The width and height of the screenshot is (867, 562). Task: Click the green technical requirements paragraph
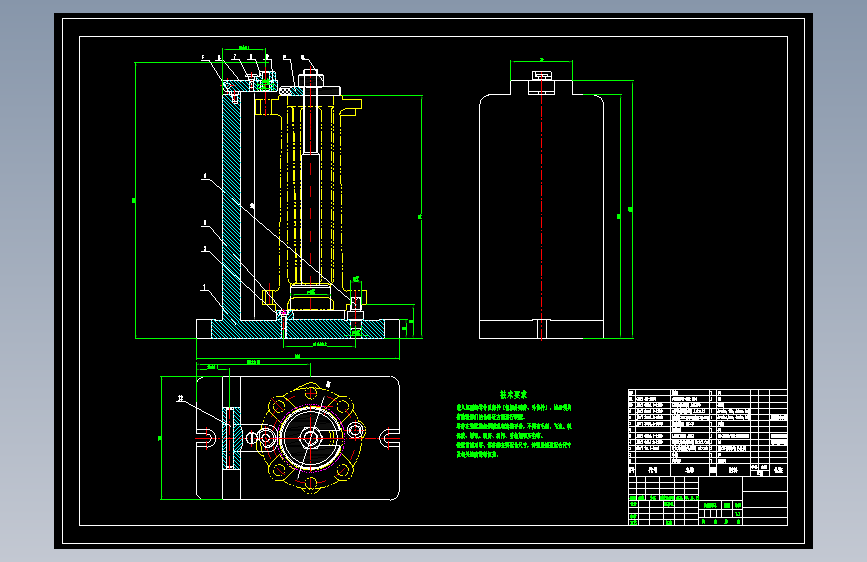point(514,431)
